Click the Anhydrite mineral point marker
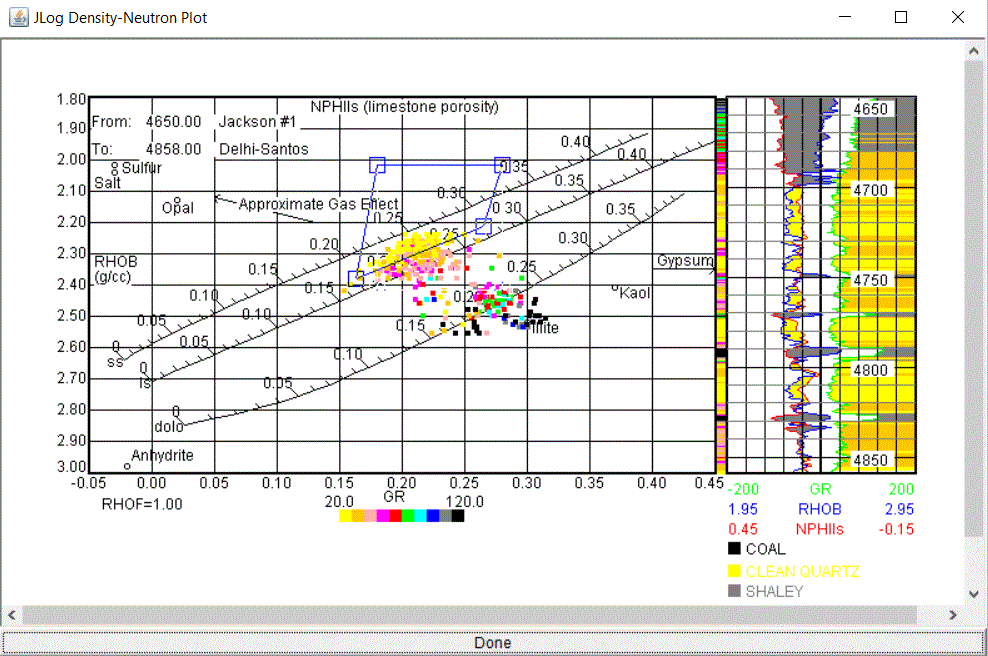The height and width of the screenshot is (656, 988). pyautogui.click(x=127, y=466)
